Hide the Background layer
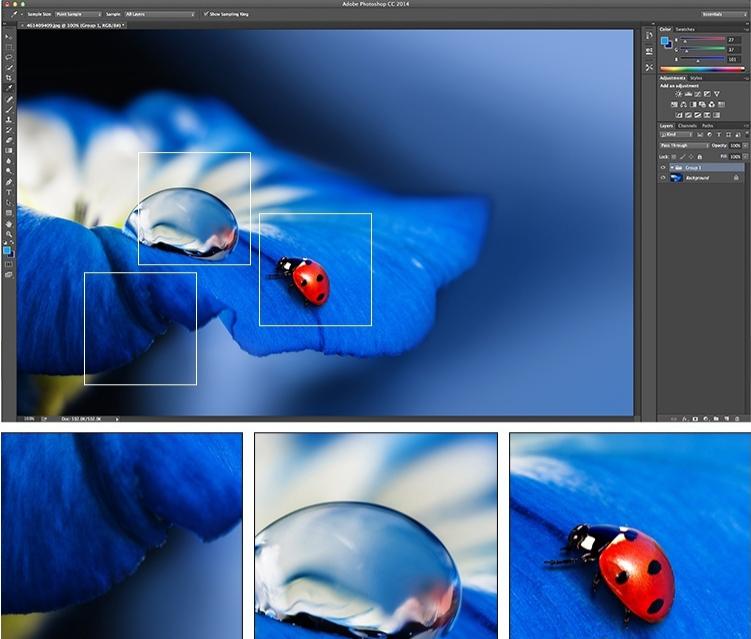The image size is (751, 639). pyautogui.click(x=663, y=178)
